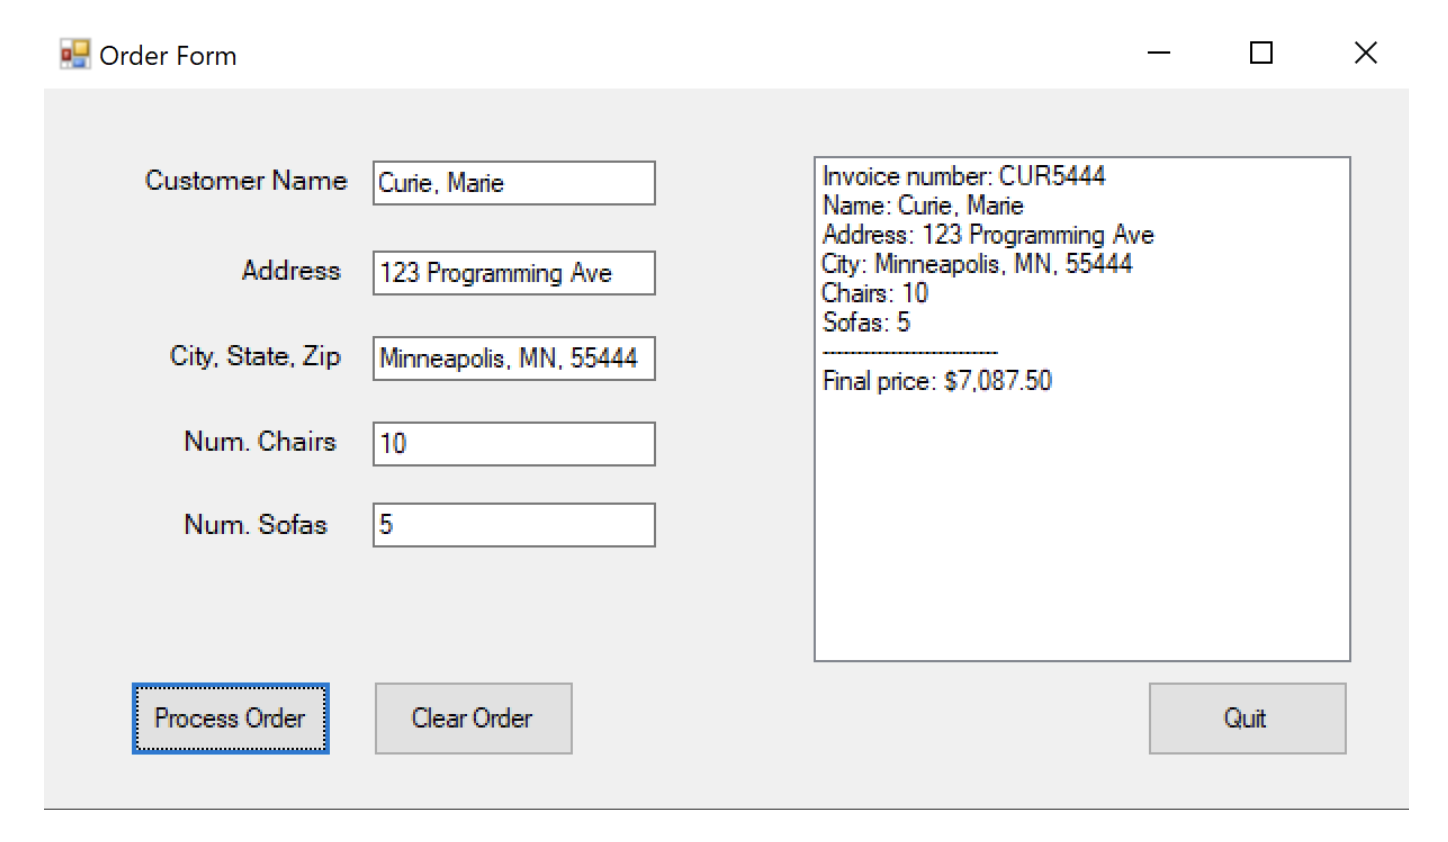This screenshot has height=842, width=1448.
Task: Clear the order with Clear Order
Action: coord(473,718)
